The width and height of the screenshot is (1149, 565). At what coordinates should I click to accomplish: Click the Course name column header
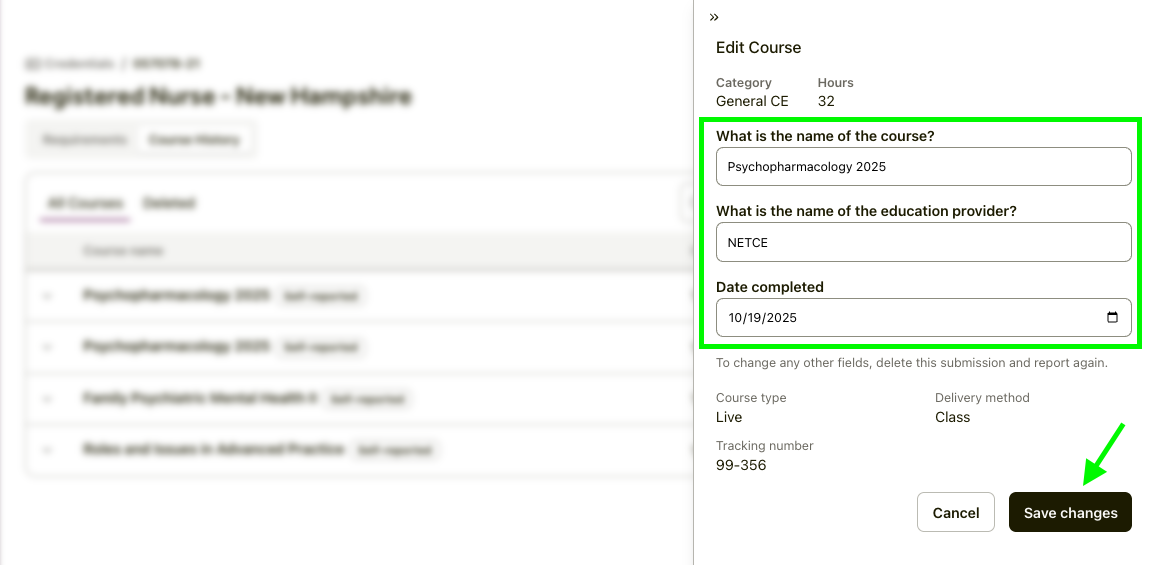point(123,251)
